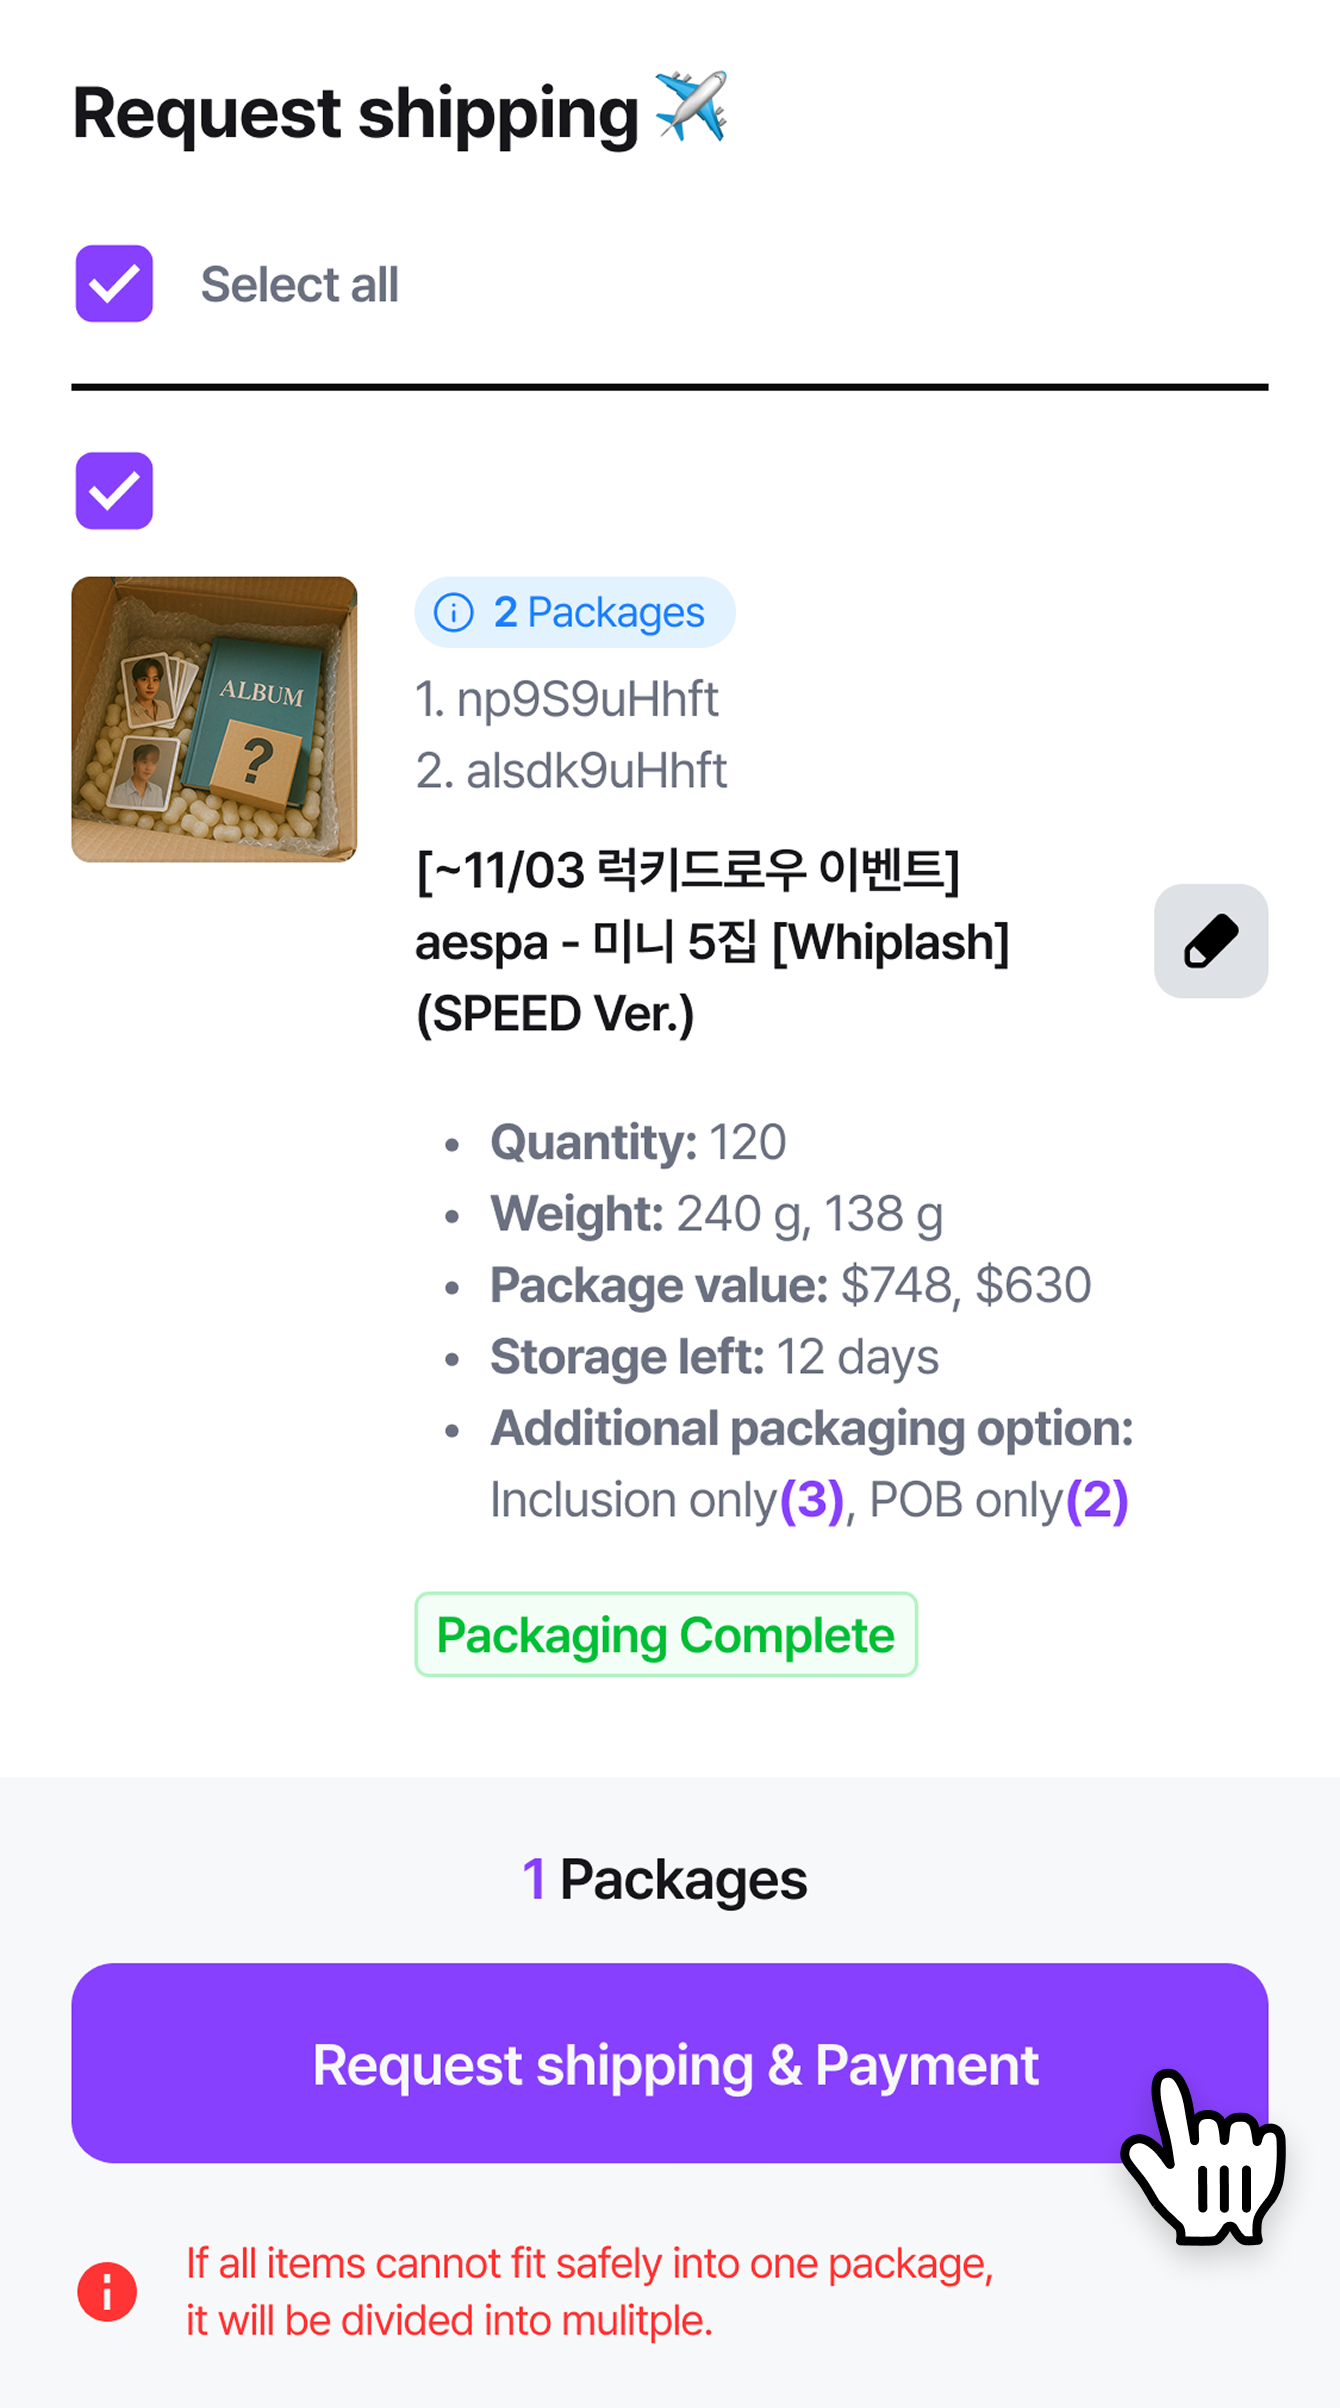Select tracking code alsdk9uHhft
The image size is (1340, 2408).
tap(571, 771)
